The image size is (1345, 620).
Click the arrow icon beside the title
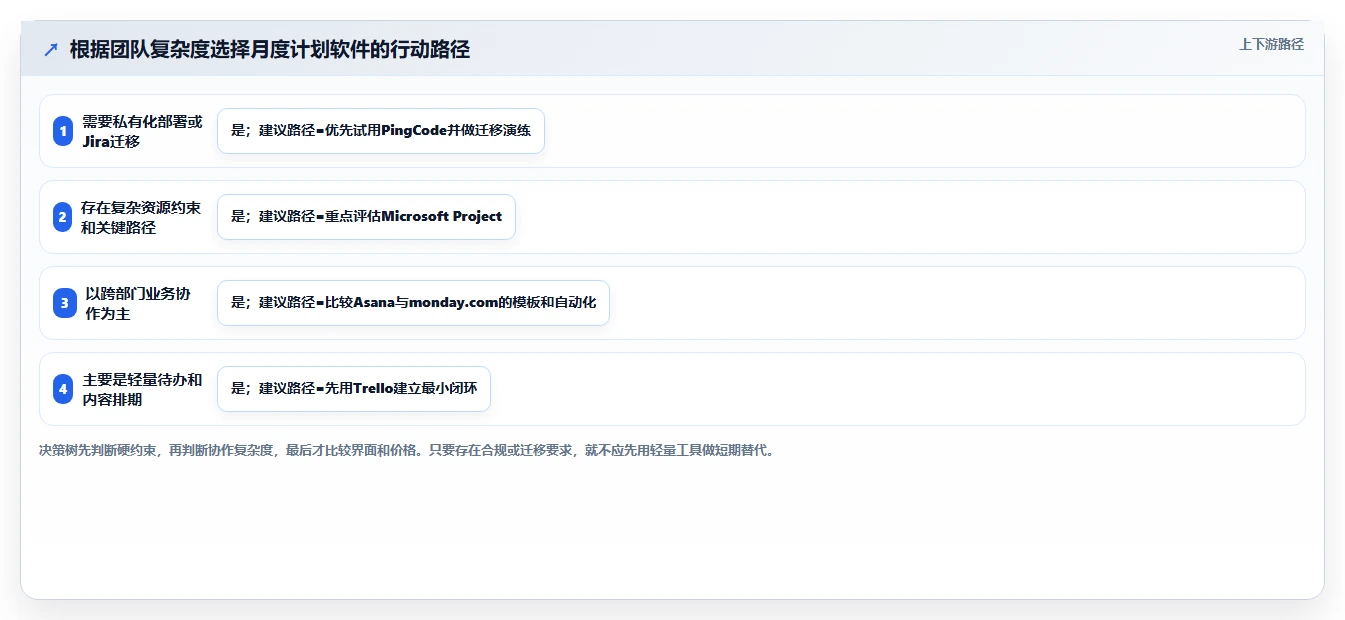51,49
